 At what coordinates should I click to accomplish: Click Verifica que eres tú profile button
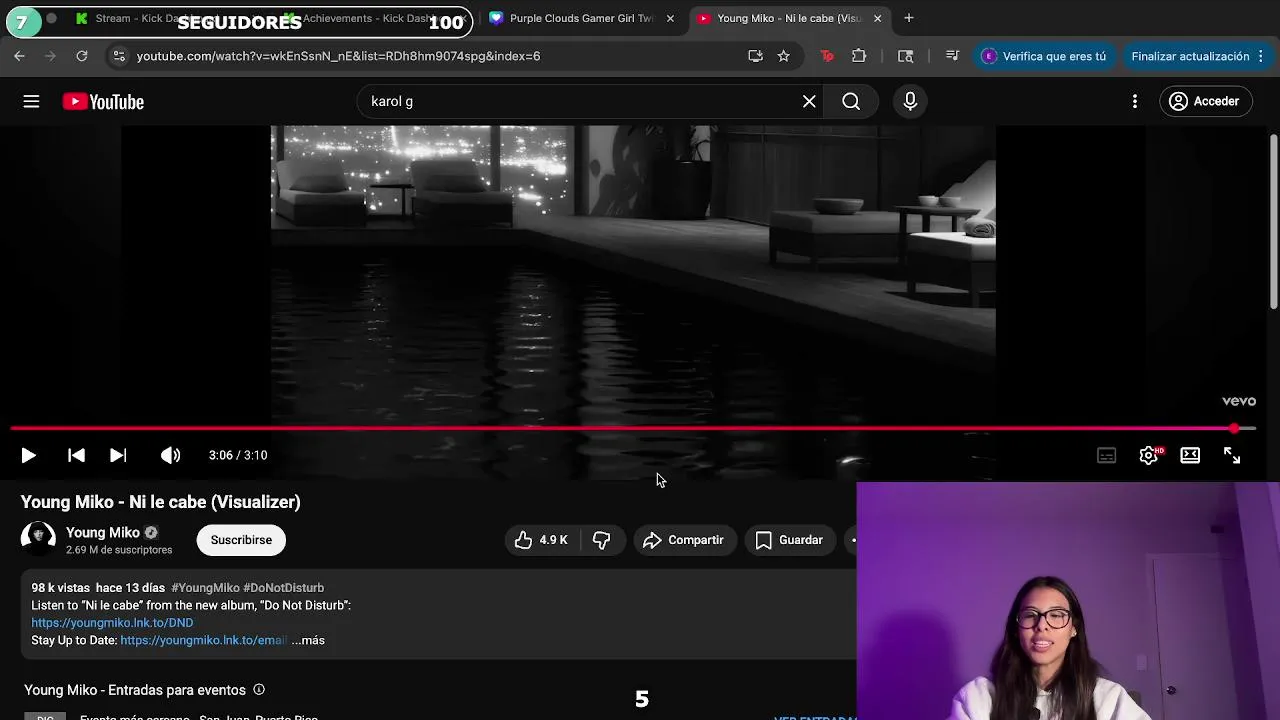1045,56
